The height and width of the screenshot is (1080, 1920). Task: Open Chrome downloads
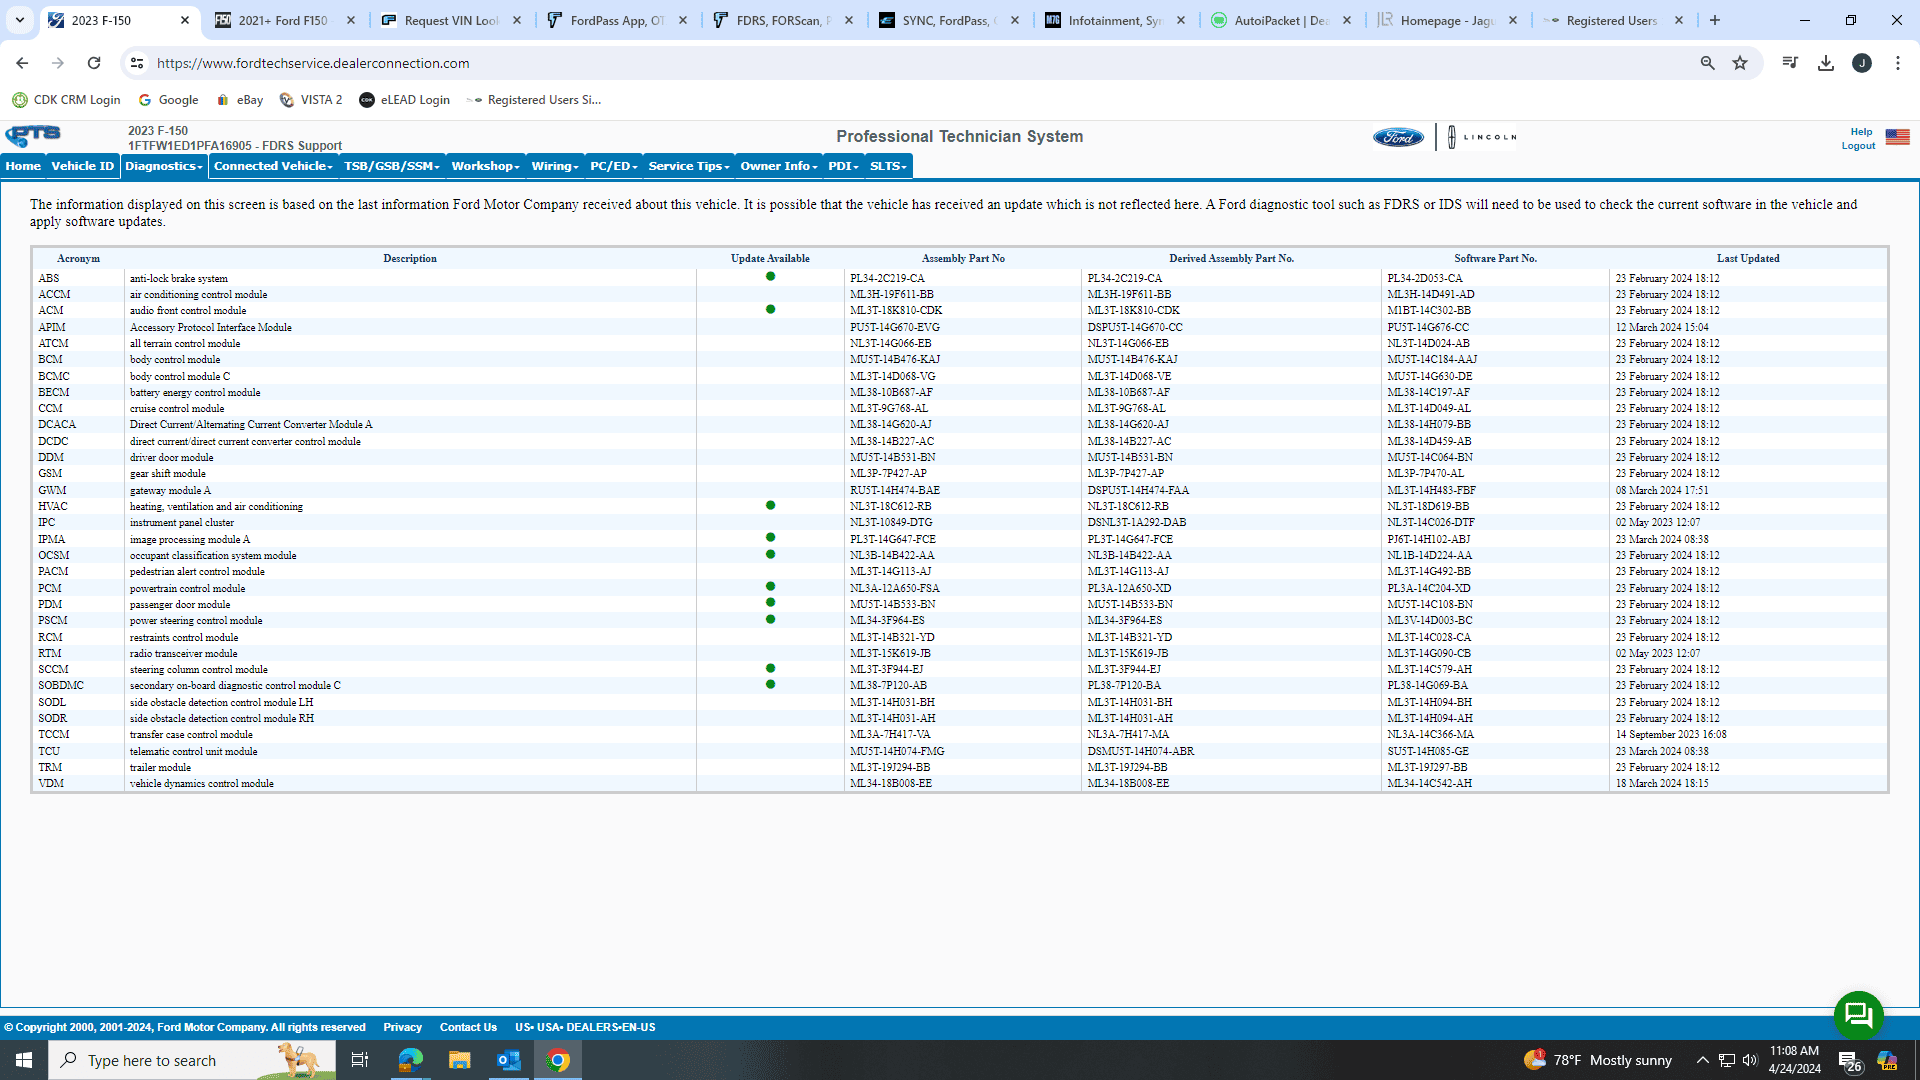coord(1826,63)
